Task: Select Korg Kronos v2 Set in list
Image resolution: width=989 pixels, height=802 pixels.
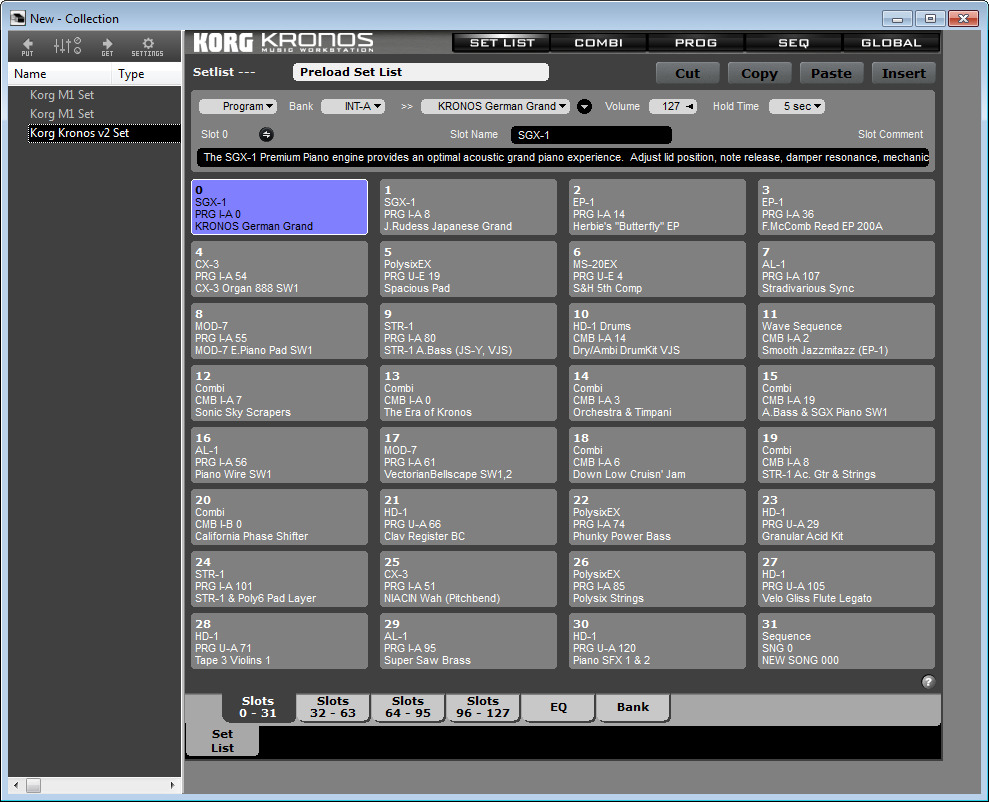Action: tap(104, 133)
